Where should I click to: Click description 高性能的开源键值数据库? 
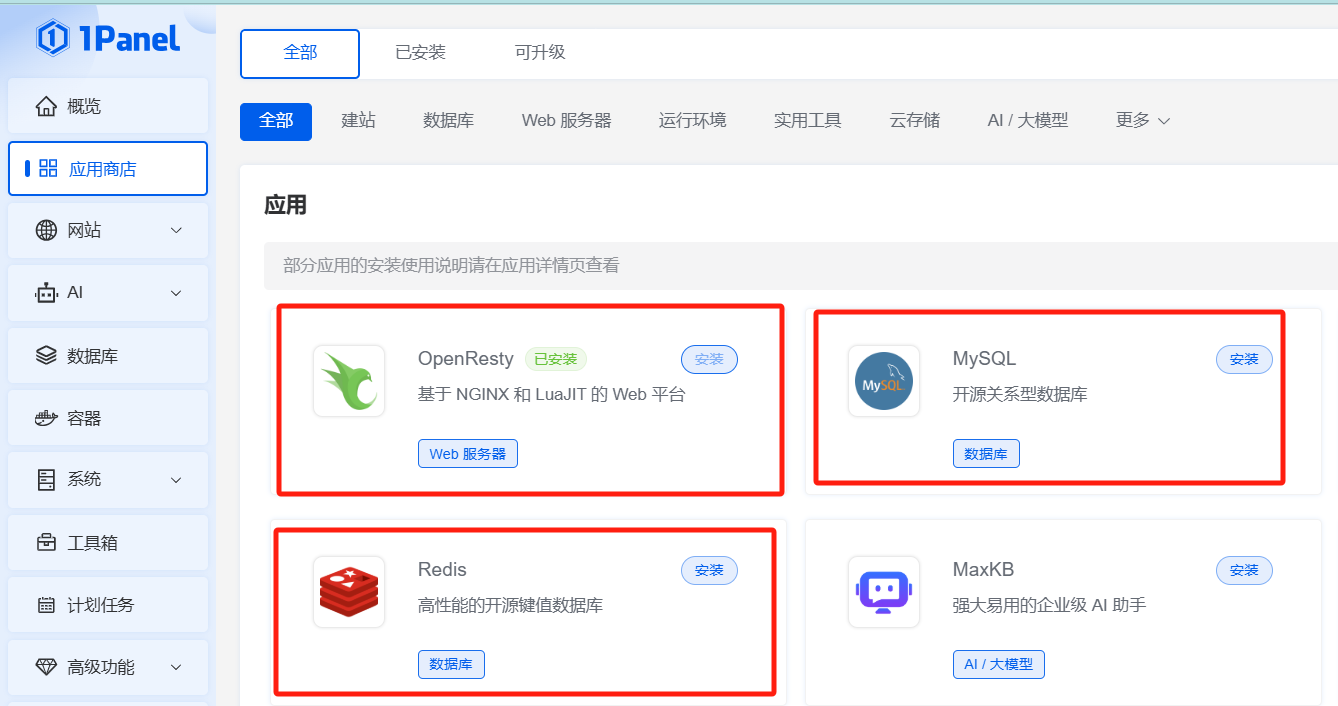coord(510,606)
